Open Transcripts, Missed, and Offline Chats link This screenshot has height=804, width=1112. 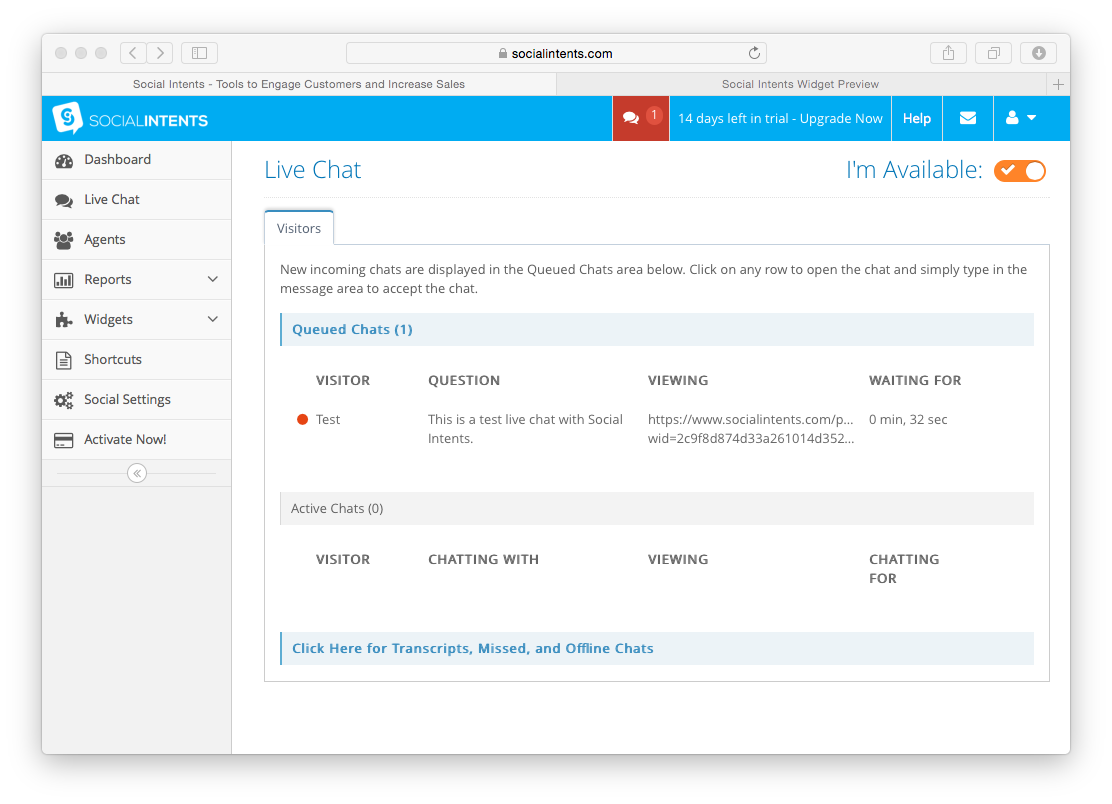pyautogui.click(x=657, y=649)
